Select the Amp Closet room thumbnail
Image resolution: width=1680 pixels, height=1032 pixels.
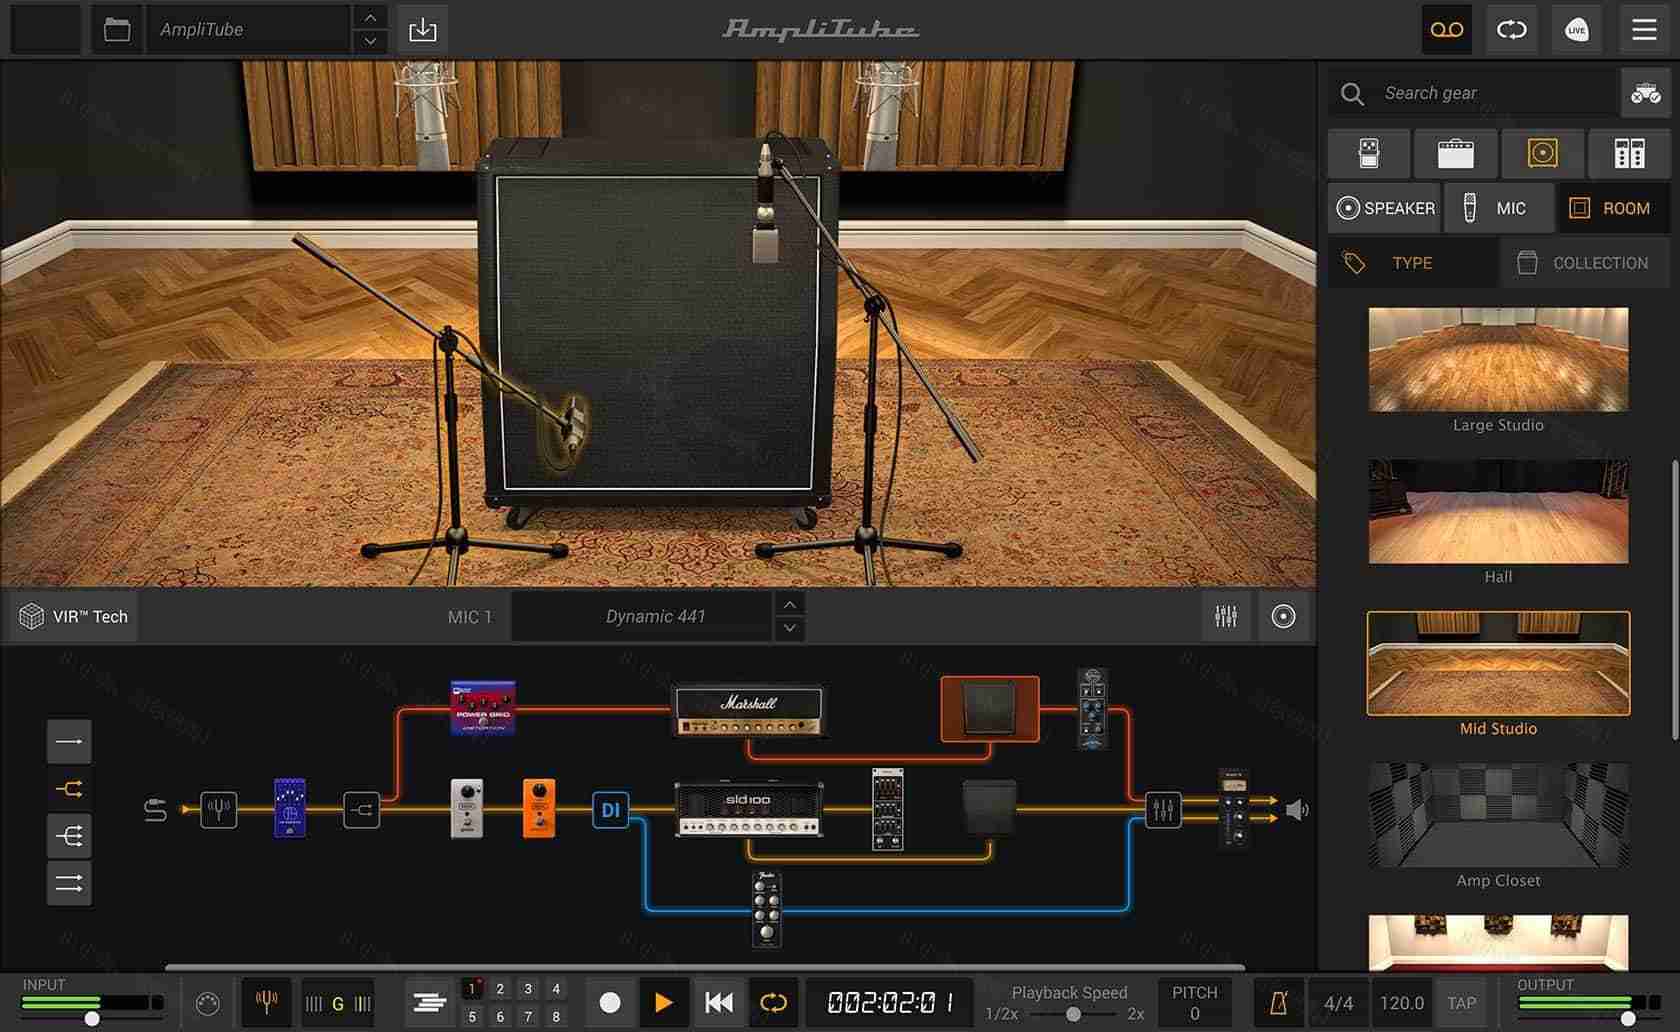[1497, 815]
